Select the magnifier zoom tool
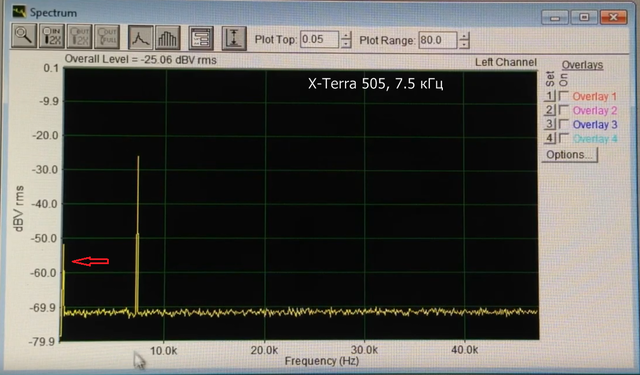640x375 pixels. point(24,36)
